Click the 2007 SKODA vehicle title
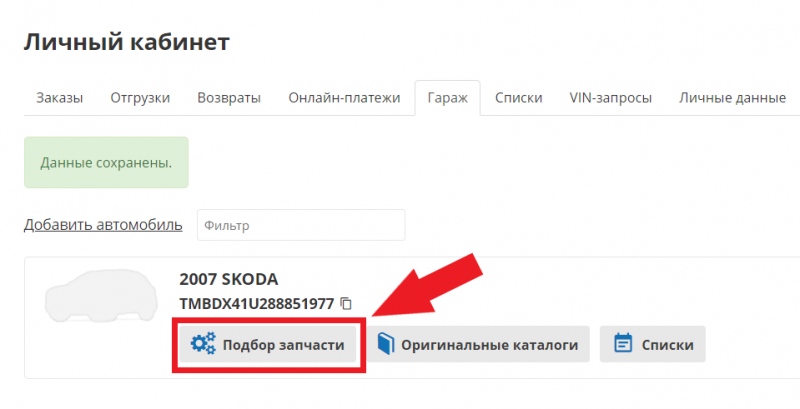The image size is (800, 409). (229, 279)
